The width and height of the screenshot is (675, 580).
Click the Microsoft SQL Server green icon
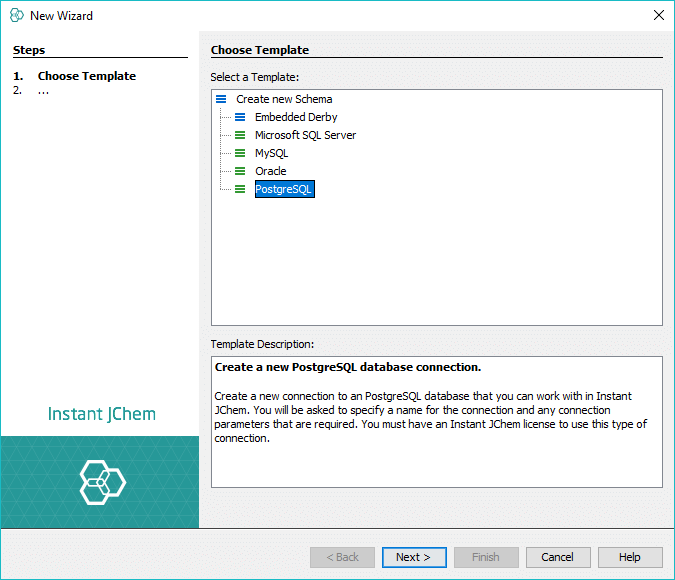240,135
